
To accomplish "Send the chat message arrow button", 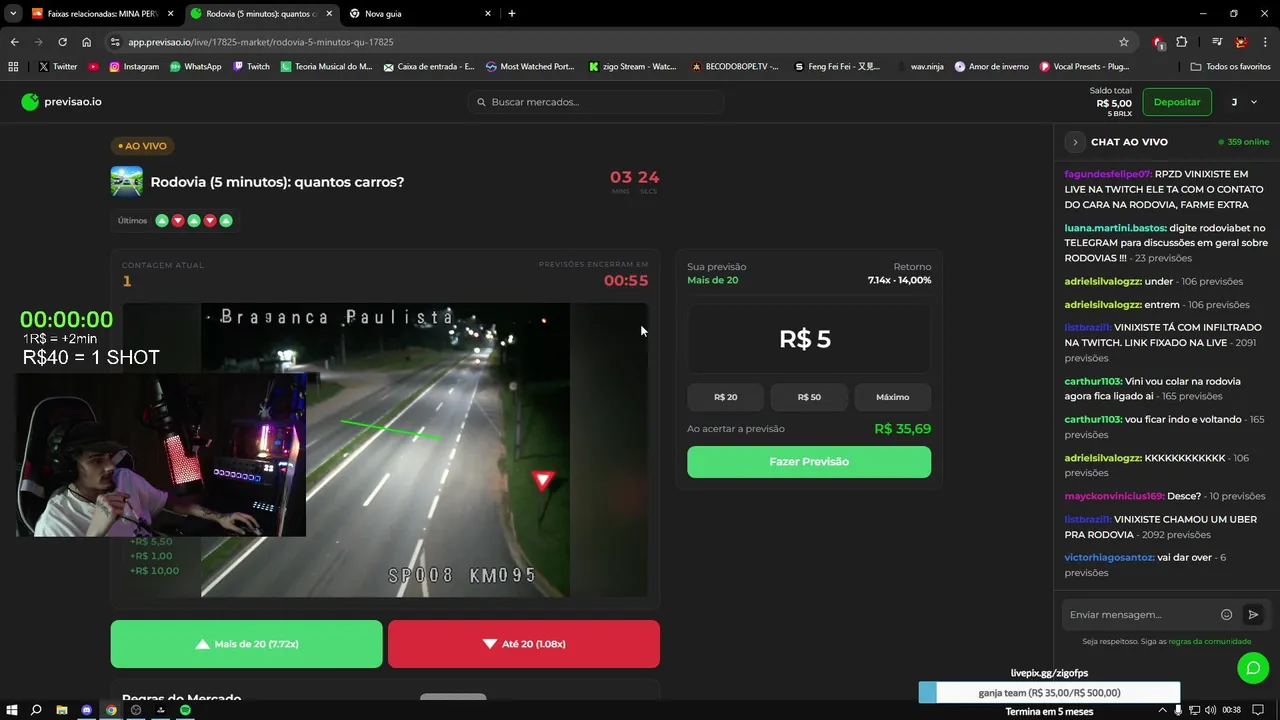I will pyautogui.click(x=1253, y=615).
